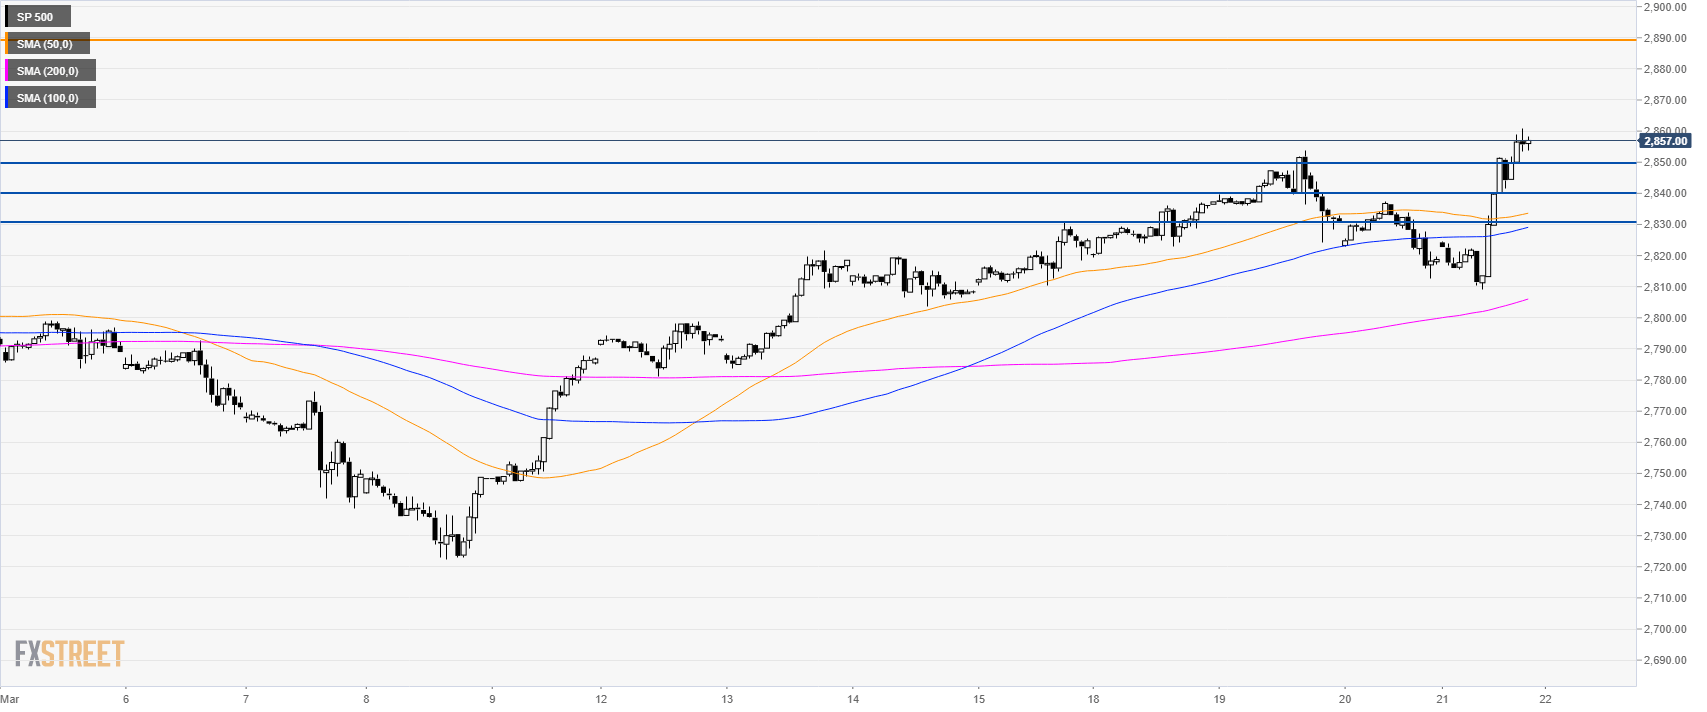Click the 2,880.00 price axis label
The width and height of the screenshot is (1707, 712).
point(1665,69)
